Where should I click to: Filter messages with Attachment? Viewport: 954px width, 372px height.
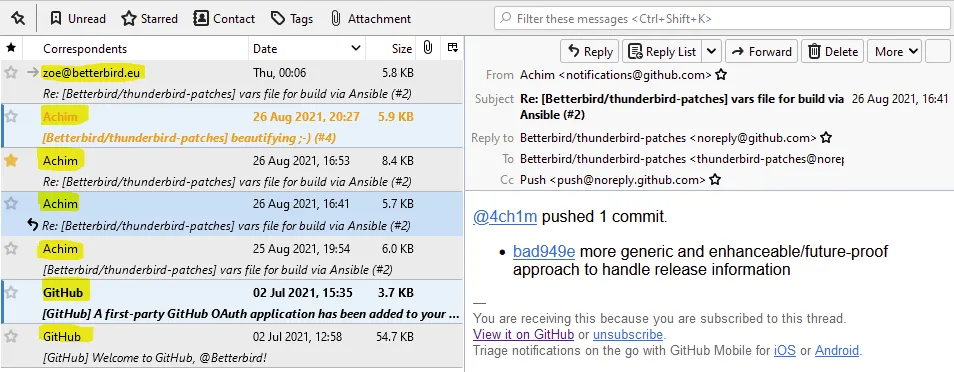(370, 19)
